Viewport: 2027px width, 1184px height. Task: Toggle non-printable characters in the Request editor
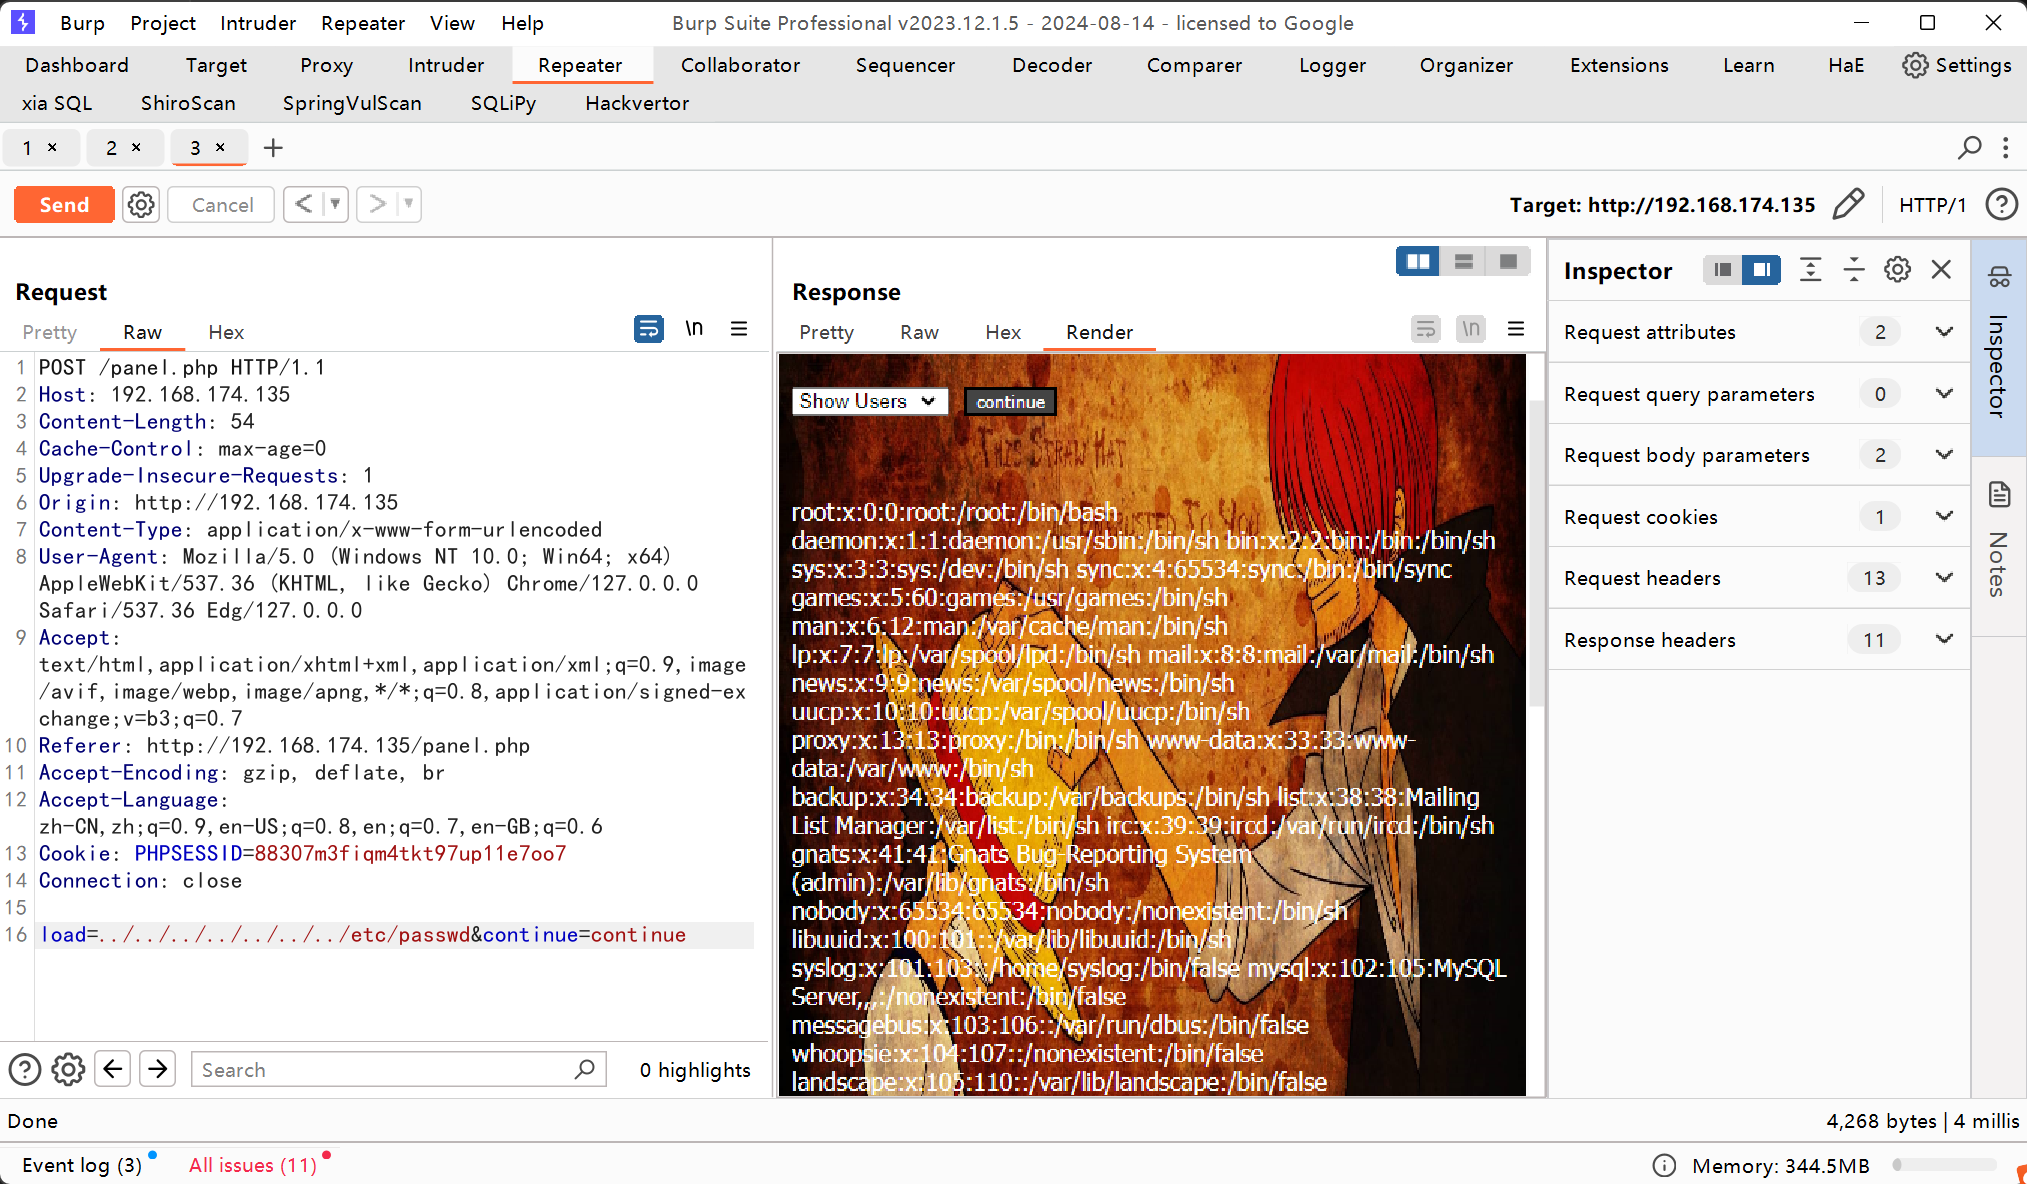point(694,329)
